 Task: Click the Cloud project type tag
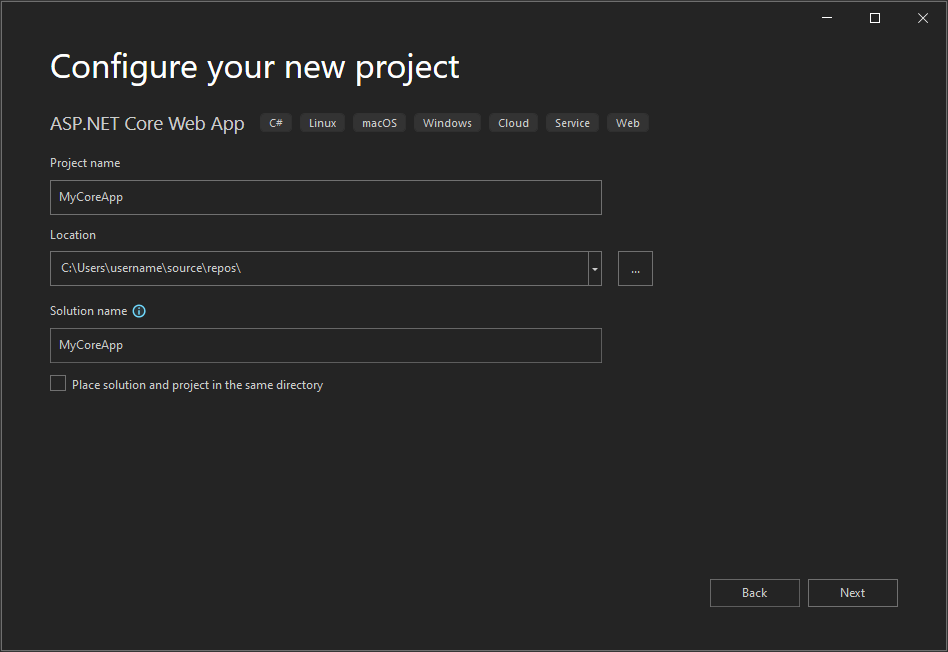(x=513, y=122)
